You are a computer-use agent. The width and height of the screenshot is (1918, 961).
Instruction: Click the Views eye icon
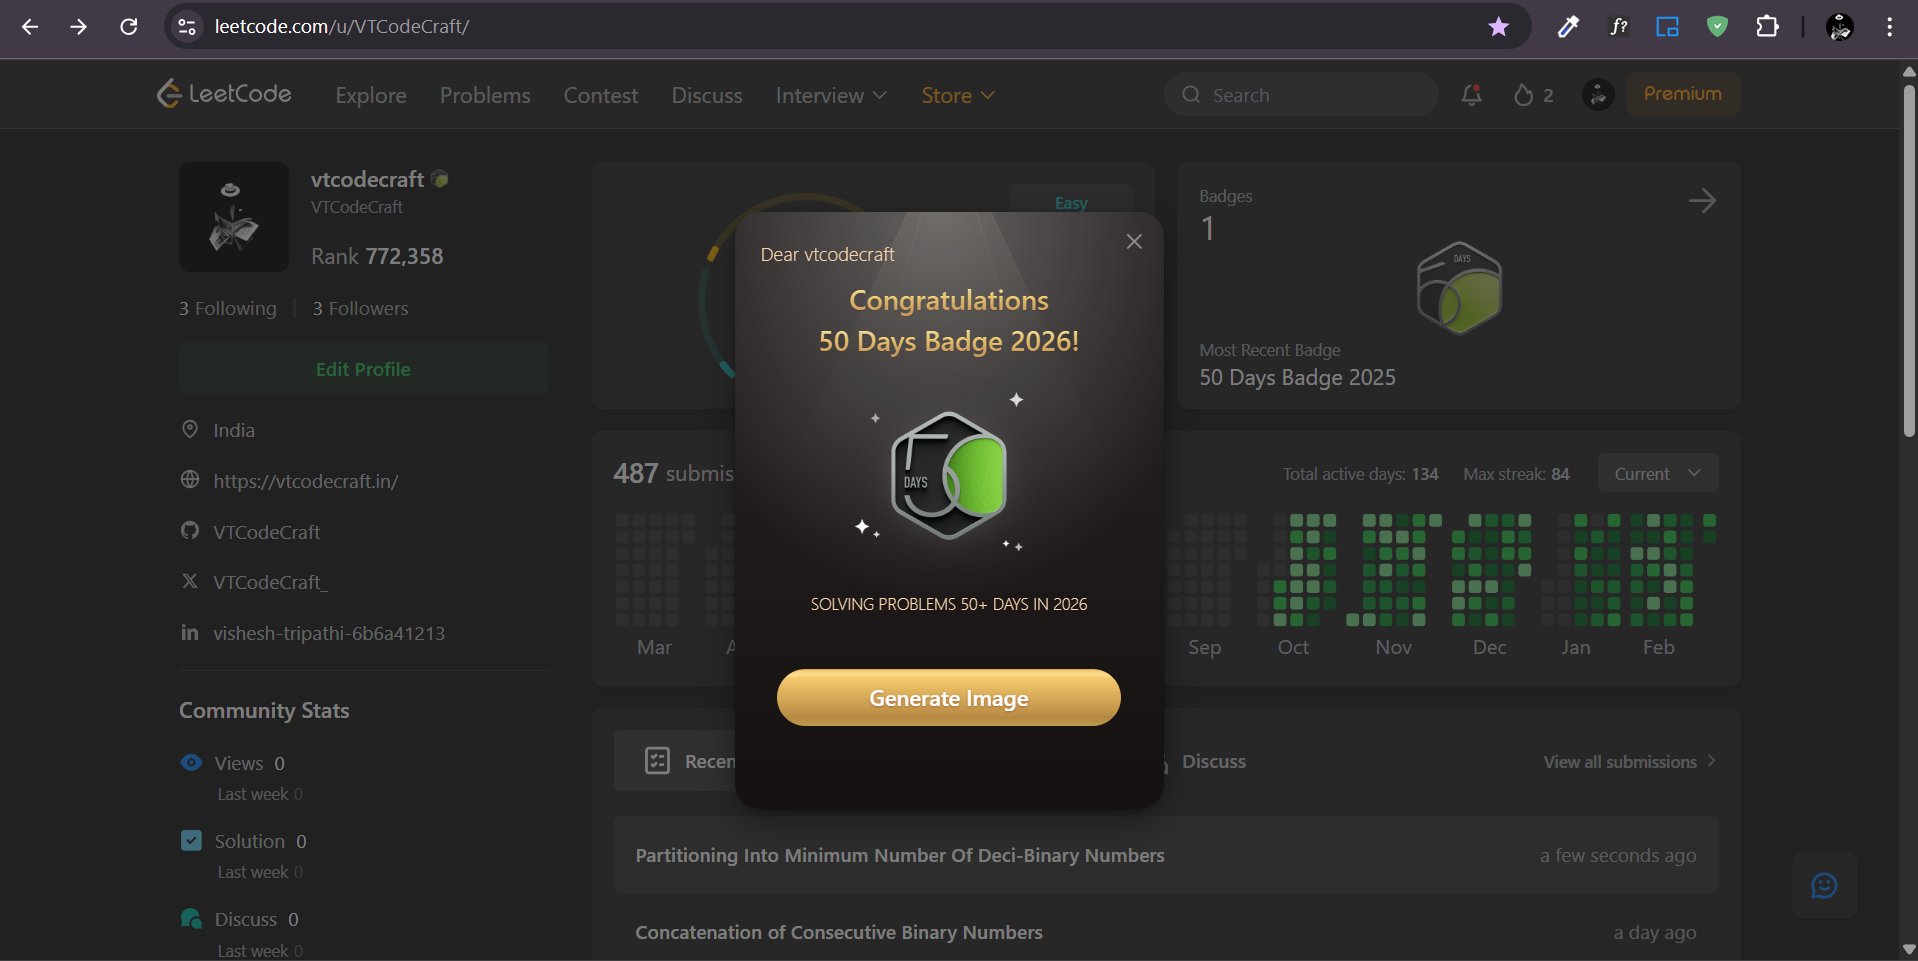pos(191,762)
